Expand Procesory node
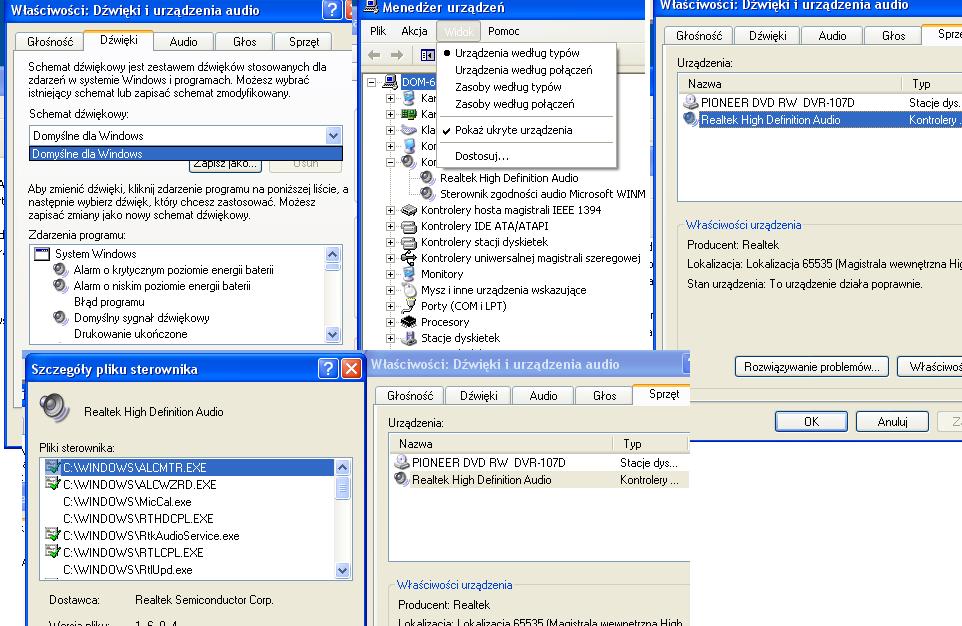Viewport: 962px width, 626px height. click(x=390, y=322)
